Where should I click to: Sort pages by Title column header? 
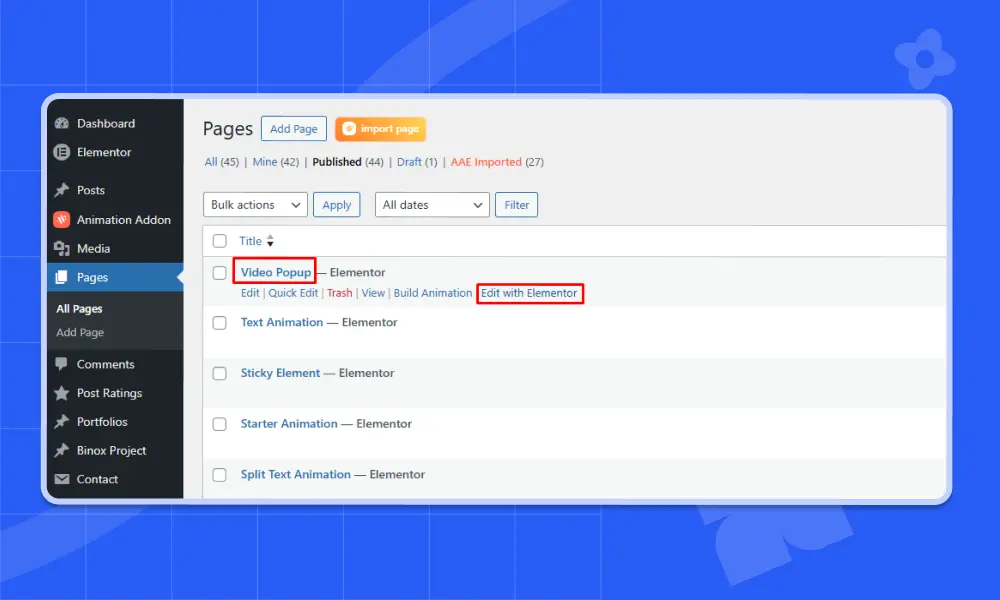[251, 241]
